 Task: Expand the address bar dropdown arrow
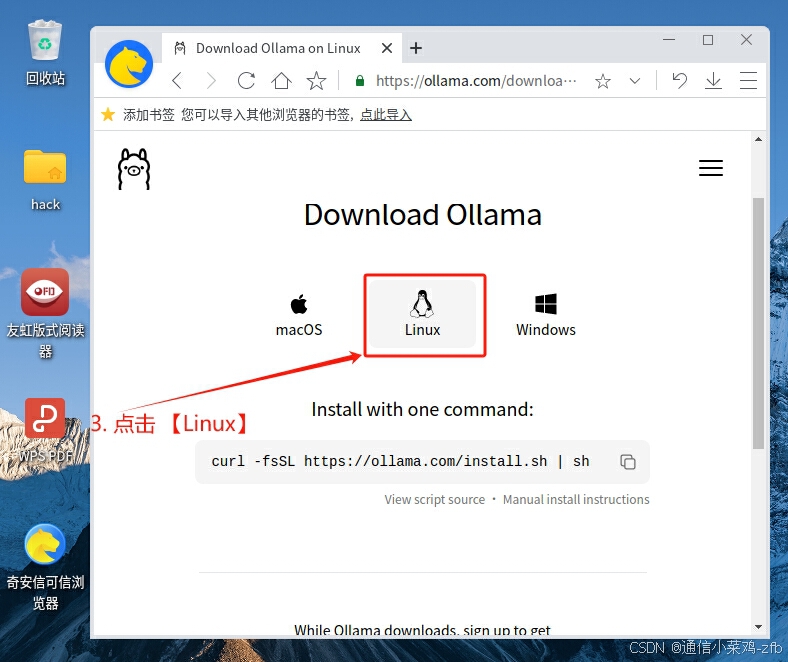635,80
